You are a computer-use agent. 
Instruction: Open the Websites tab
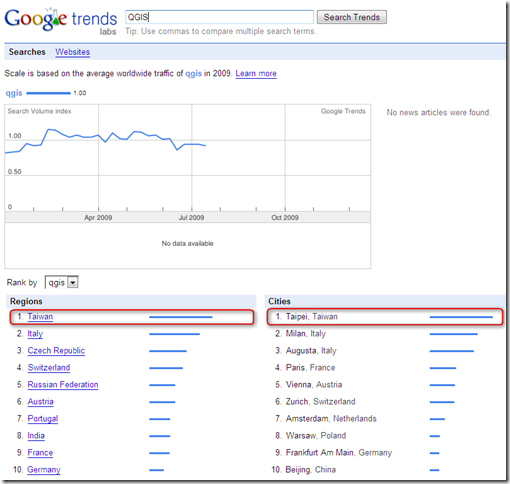pyautogui.click(x=73, y=52)
